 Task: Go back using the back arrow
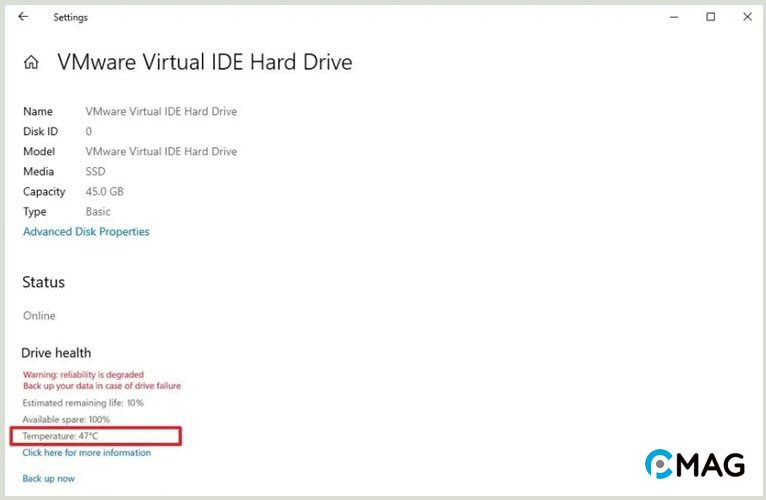point(23,17)
